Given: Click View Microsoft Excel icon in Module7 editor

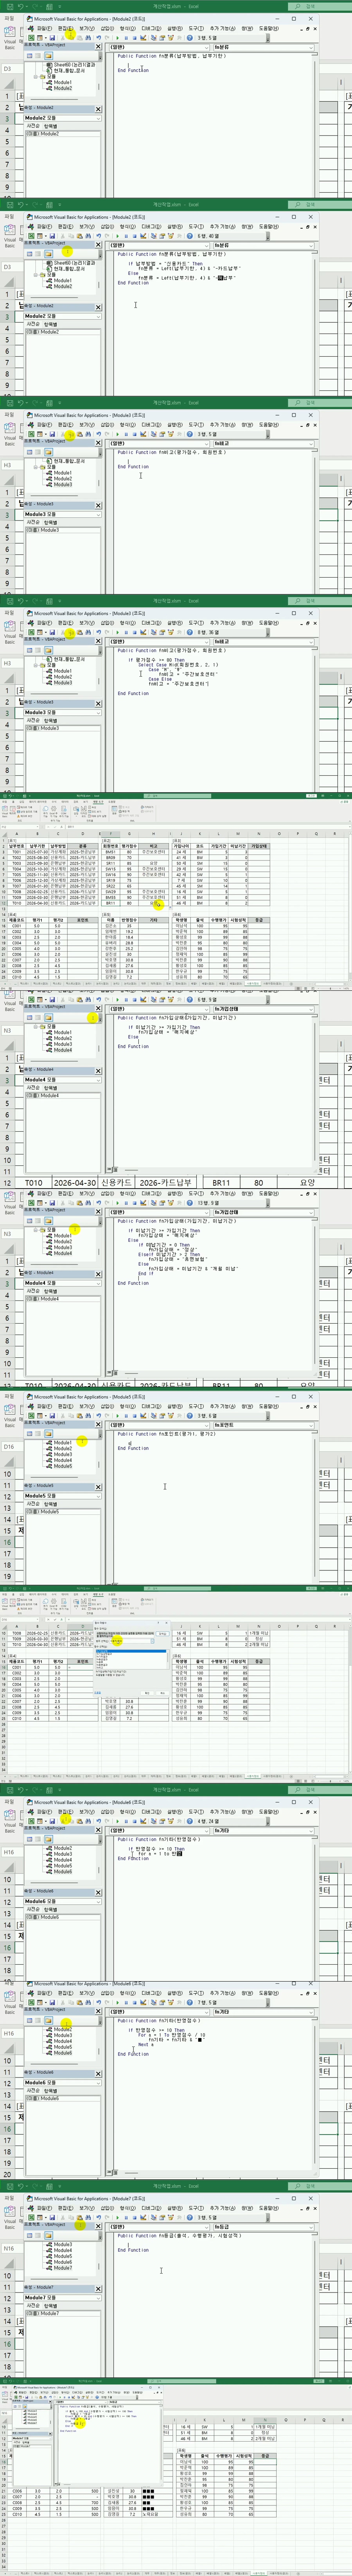Looking at the screenshot, I should 31,2217.
